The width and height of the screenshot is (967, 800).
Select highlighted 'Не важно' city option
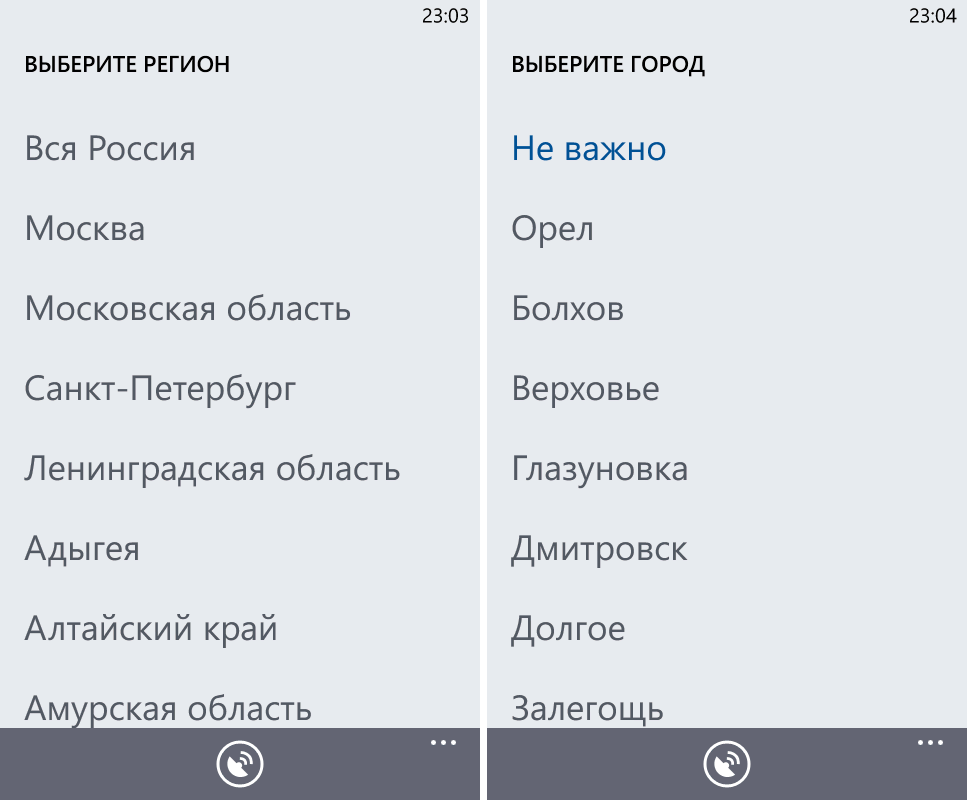tap(589, 149)
